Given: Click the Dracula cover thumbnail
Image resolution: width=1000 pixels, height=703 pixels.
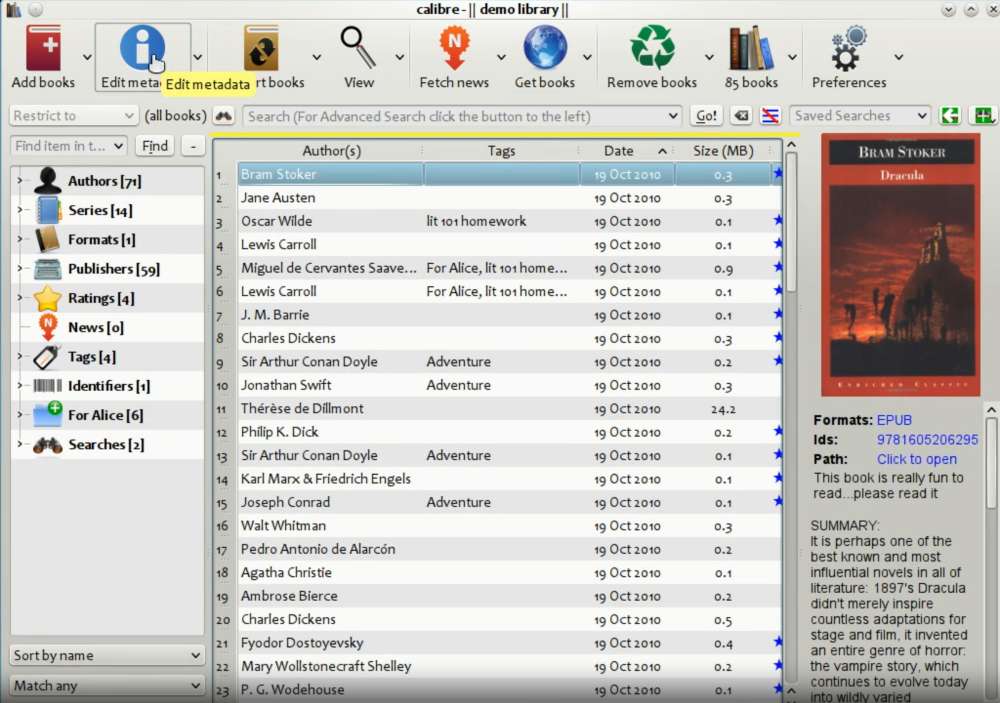Looking at the screenshot, I should point(901,265).
